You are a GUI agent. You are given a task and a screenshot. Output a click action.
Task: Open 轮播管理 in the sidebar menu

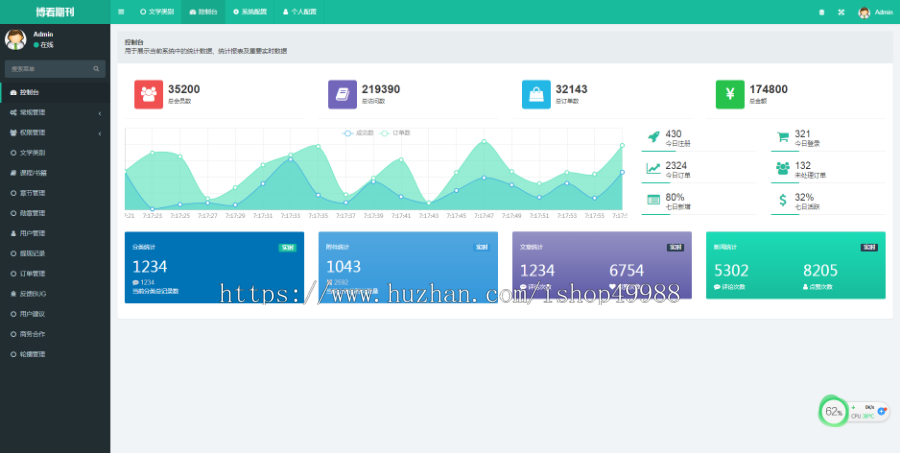coord(55,354)
